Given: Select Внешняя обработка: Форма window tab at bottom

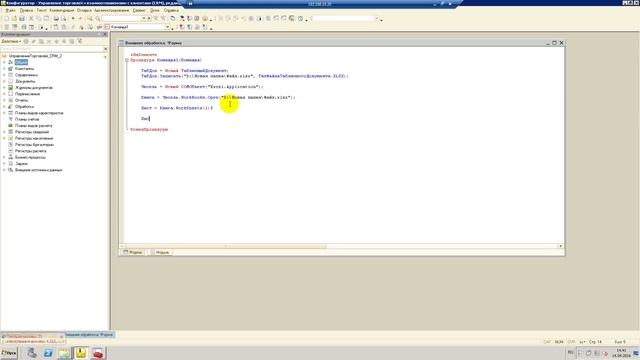Looking at the screenshot, I should point(89,334).
